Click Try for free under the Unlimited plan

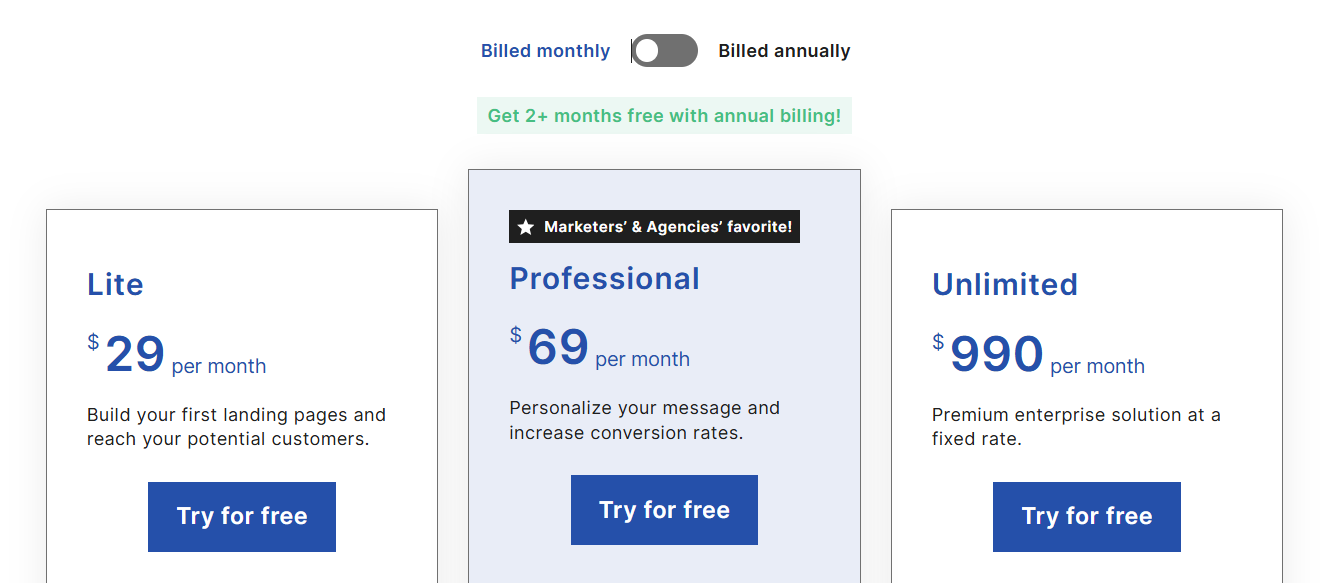click(1086, 516)
